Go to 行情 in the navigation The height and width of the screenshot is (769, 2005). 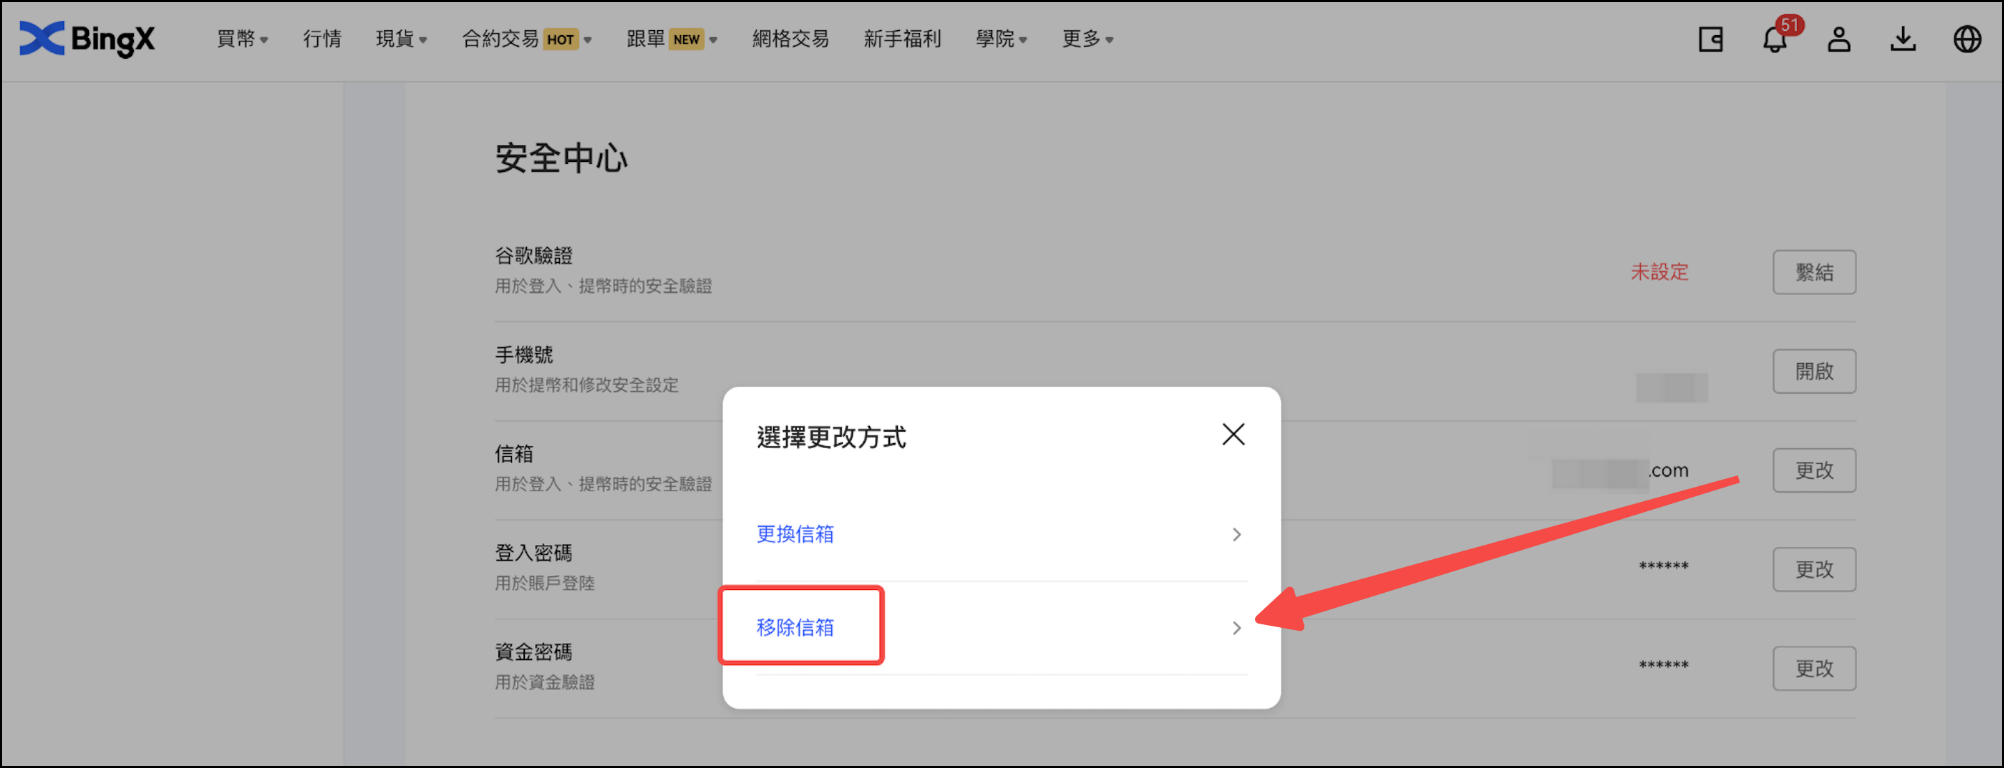coord(322,40)
